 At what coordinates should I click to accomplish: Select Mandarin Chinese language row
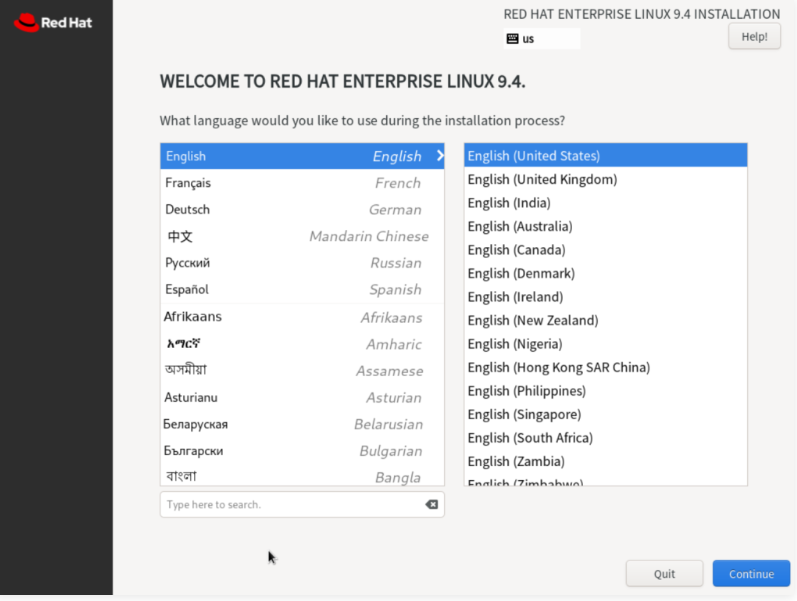(302, 236)
